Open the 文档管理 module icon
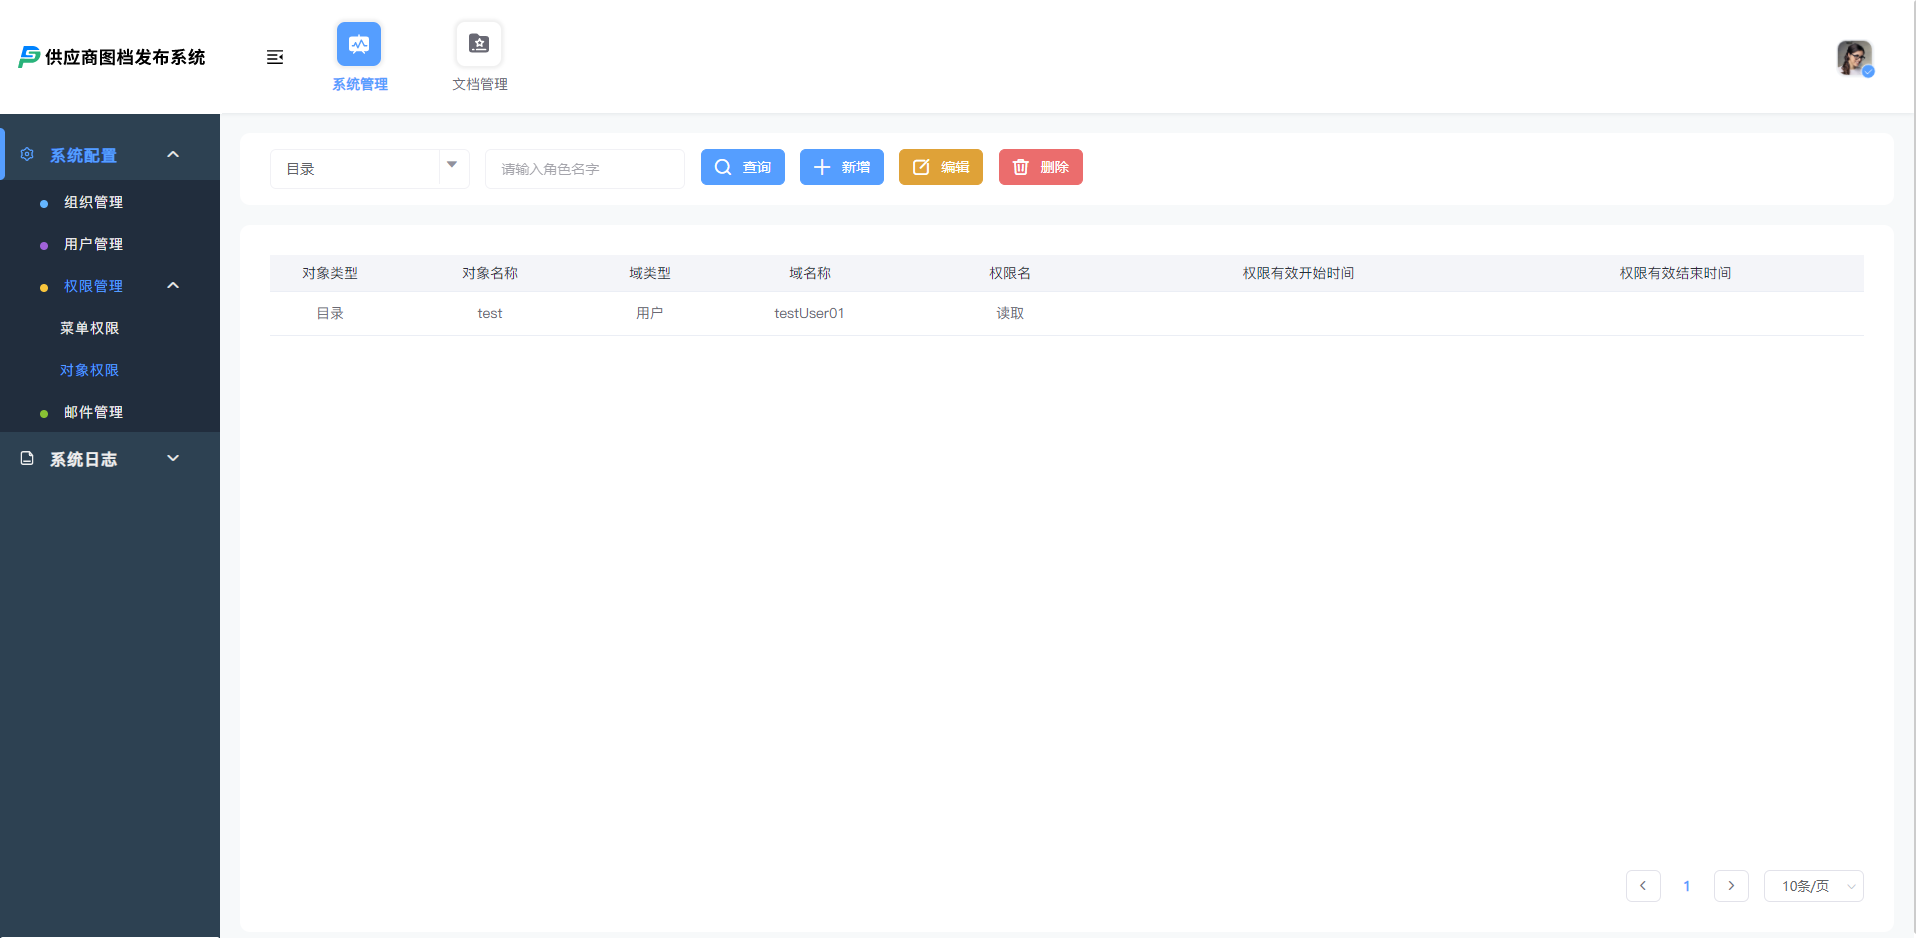Viewport: 1916px width, 938px height. [x=479, y=44]
